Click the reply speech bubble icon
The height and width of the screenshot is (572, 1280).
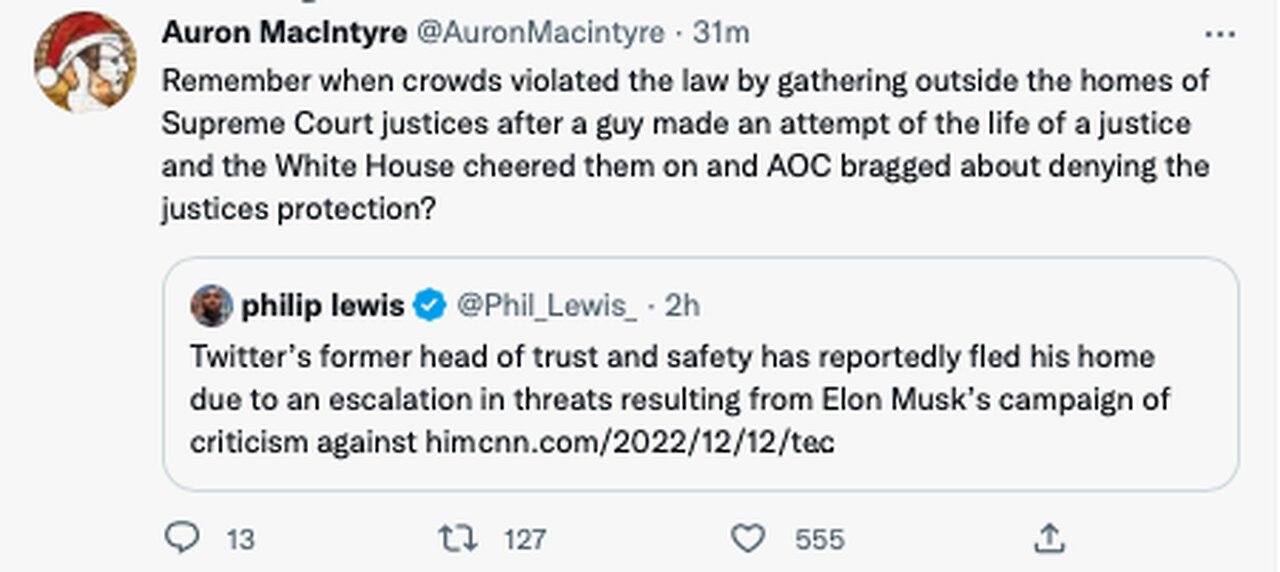181,540
